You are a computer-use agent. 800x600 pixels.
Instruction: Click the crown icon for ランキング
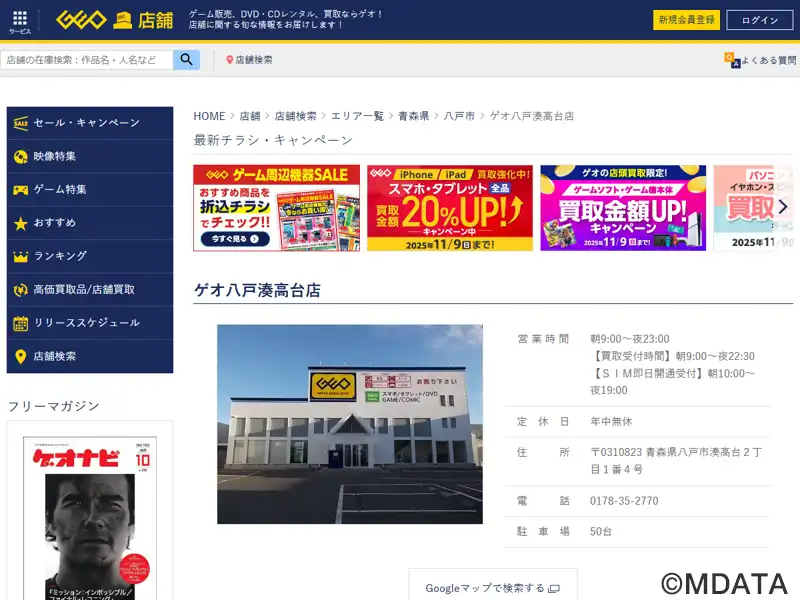(x=20, y=256)
